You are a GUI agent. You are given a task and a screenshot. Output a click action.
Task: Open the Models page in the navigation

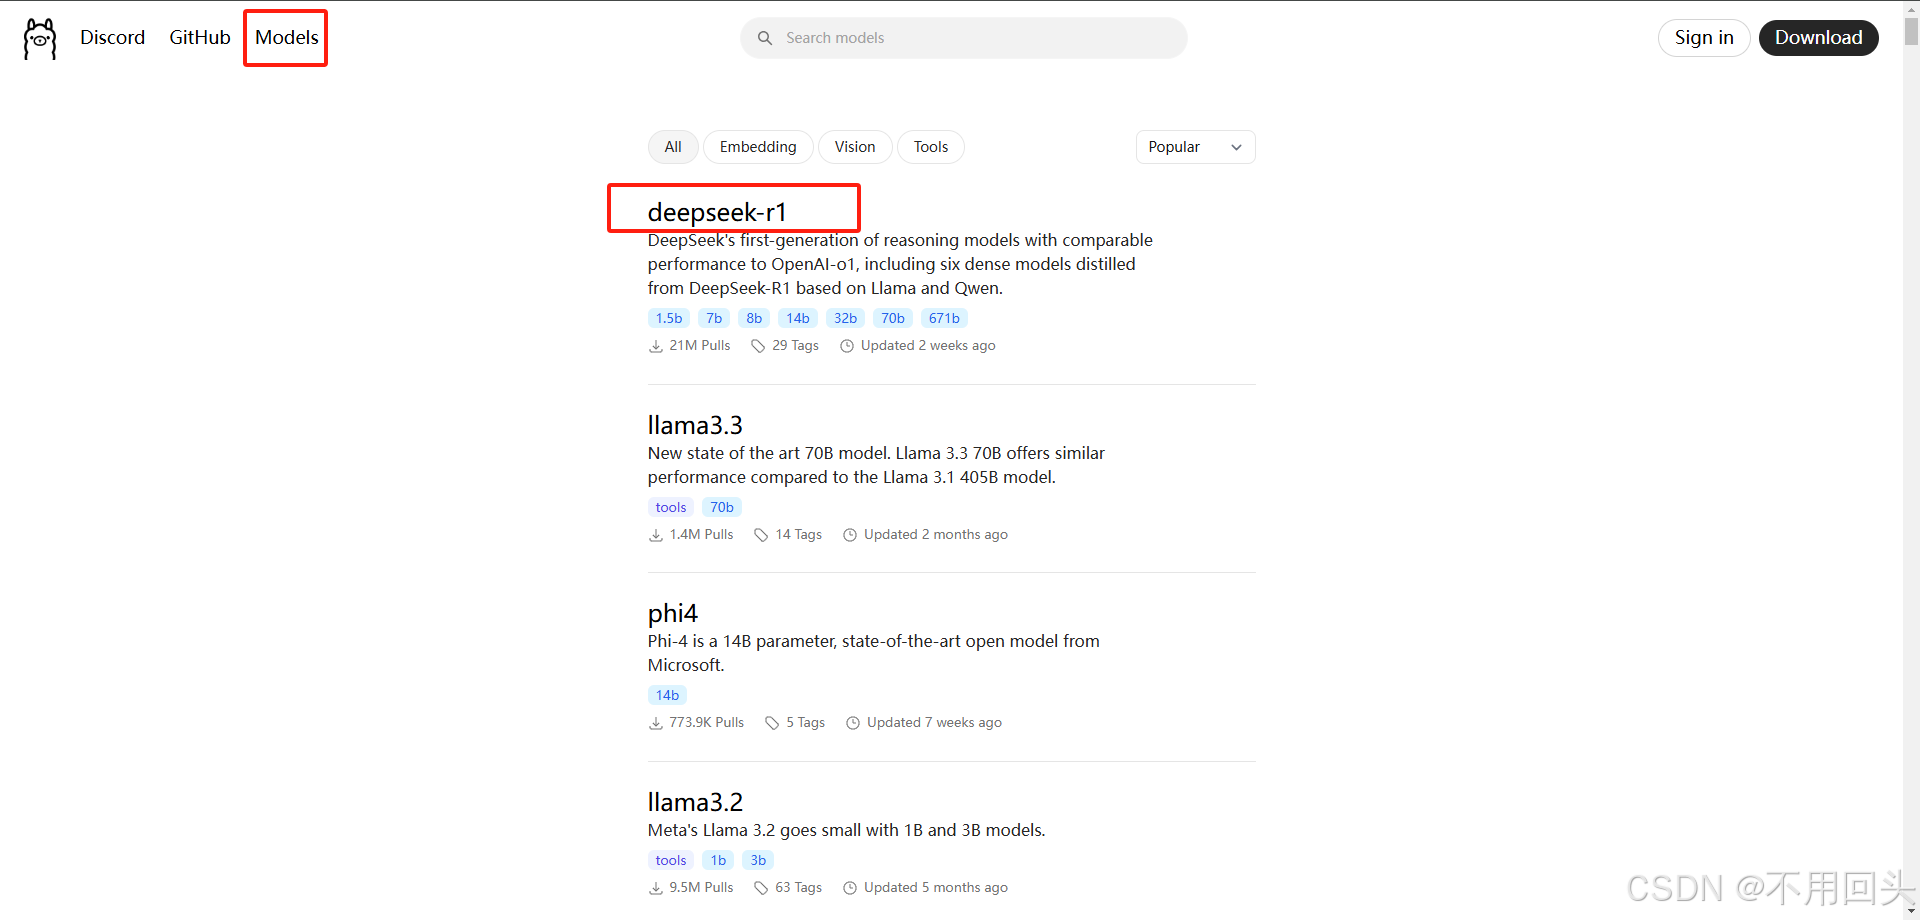pyautogui.click(x=287, y=38)
